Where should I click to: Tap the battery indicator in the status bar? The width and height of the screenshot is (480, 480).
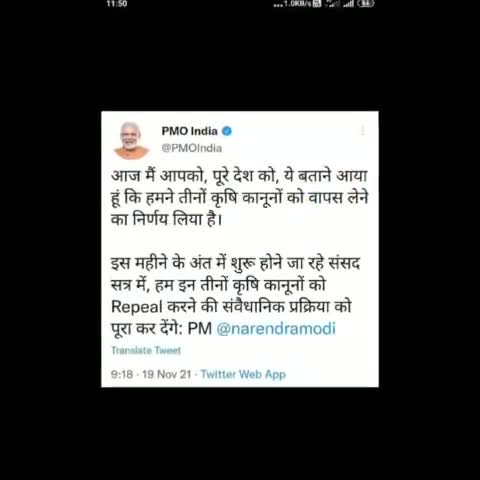tap(365, 4)
